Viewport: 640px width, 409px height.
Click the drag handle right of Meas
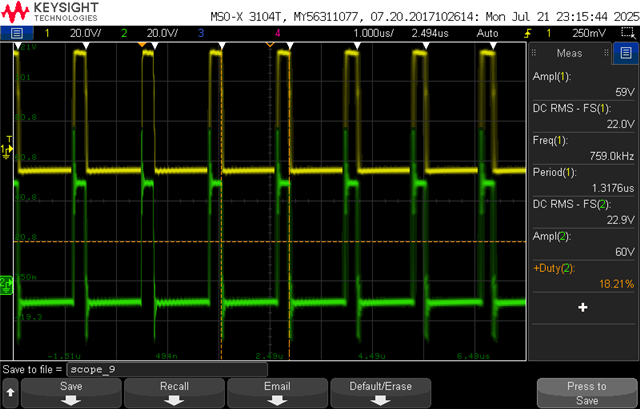[606, 53]
